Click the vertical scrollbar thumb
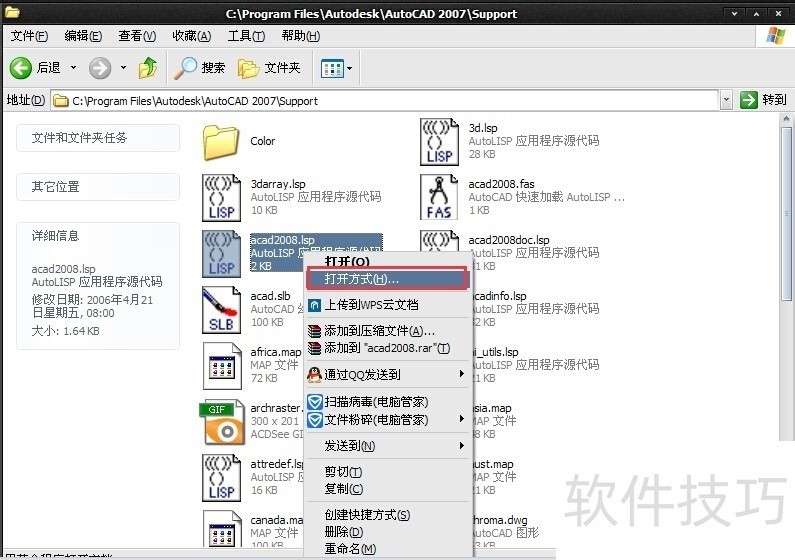The height and width of the screenshot is (560, 795). coord(787,215)
